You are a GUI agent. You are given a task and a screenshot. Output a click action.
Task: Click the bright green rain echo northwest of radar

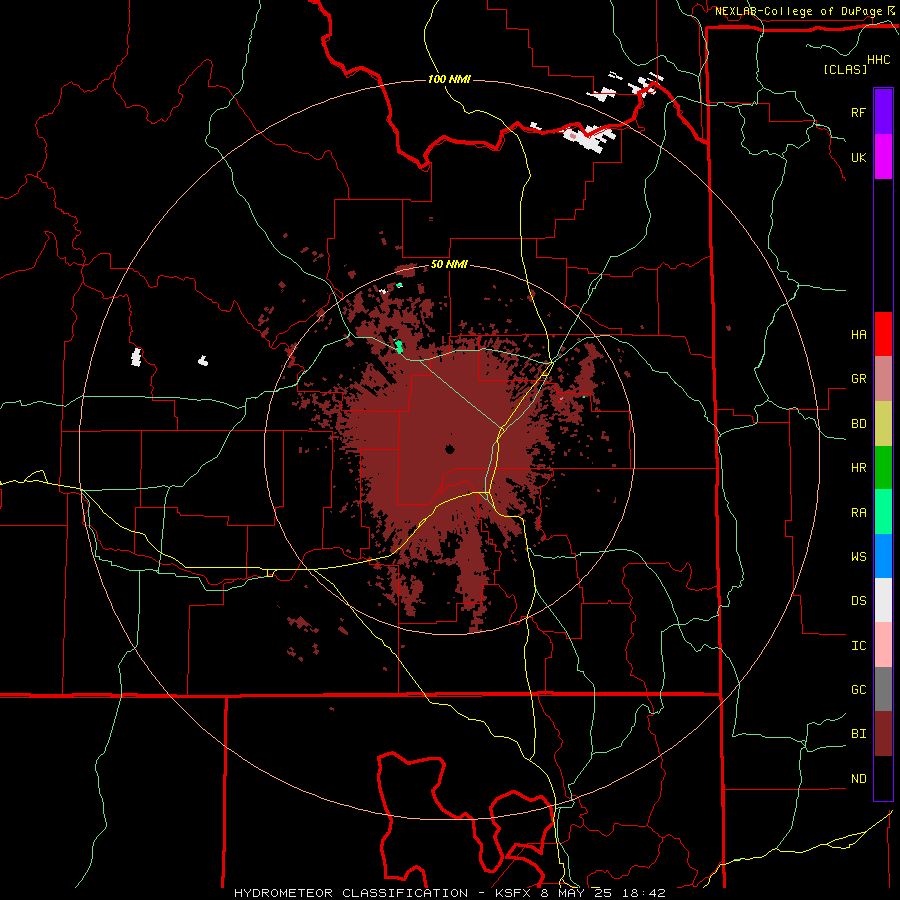(399, 346)
